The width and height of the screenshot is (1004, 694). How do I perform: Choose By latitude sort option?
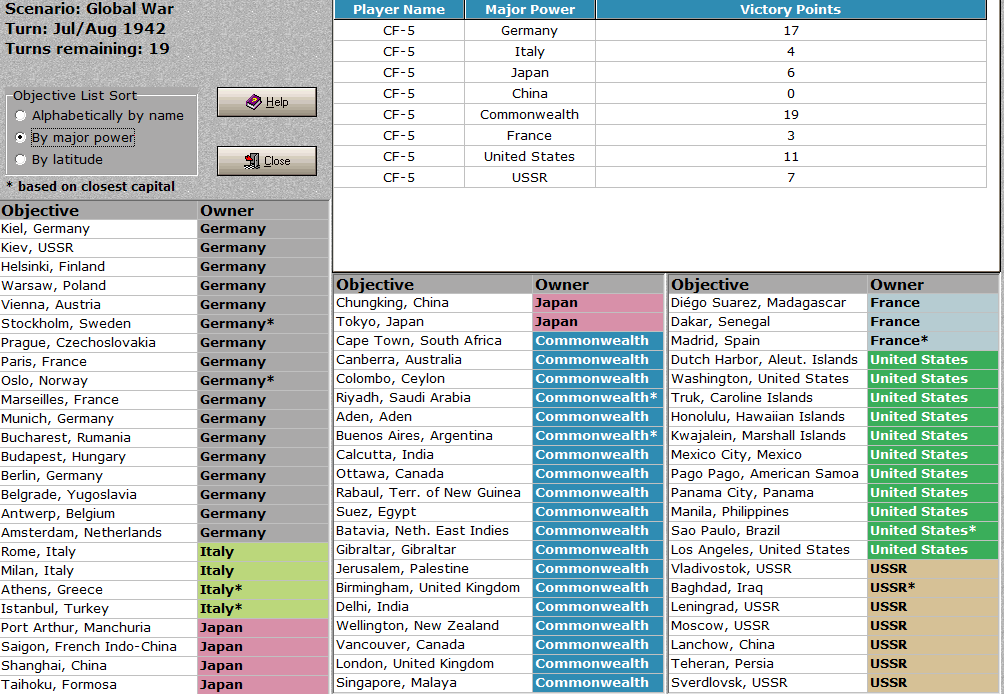(x=20, y=159)
